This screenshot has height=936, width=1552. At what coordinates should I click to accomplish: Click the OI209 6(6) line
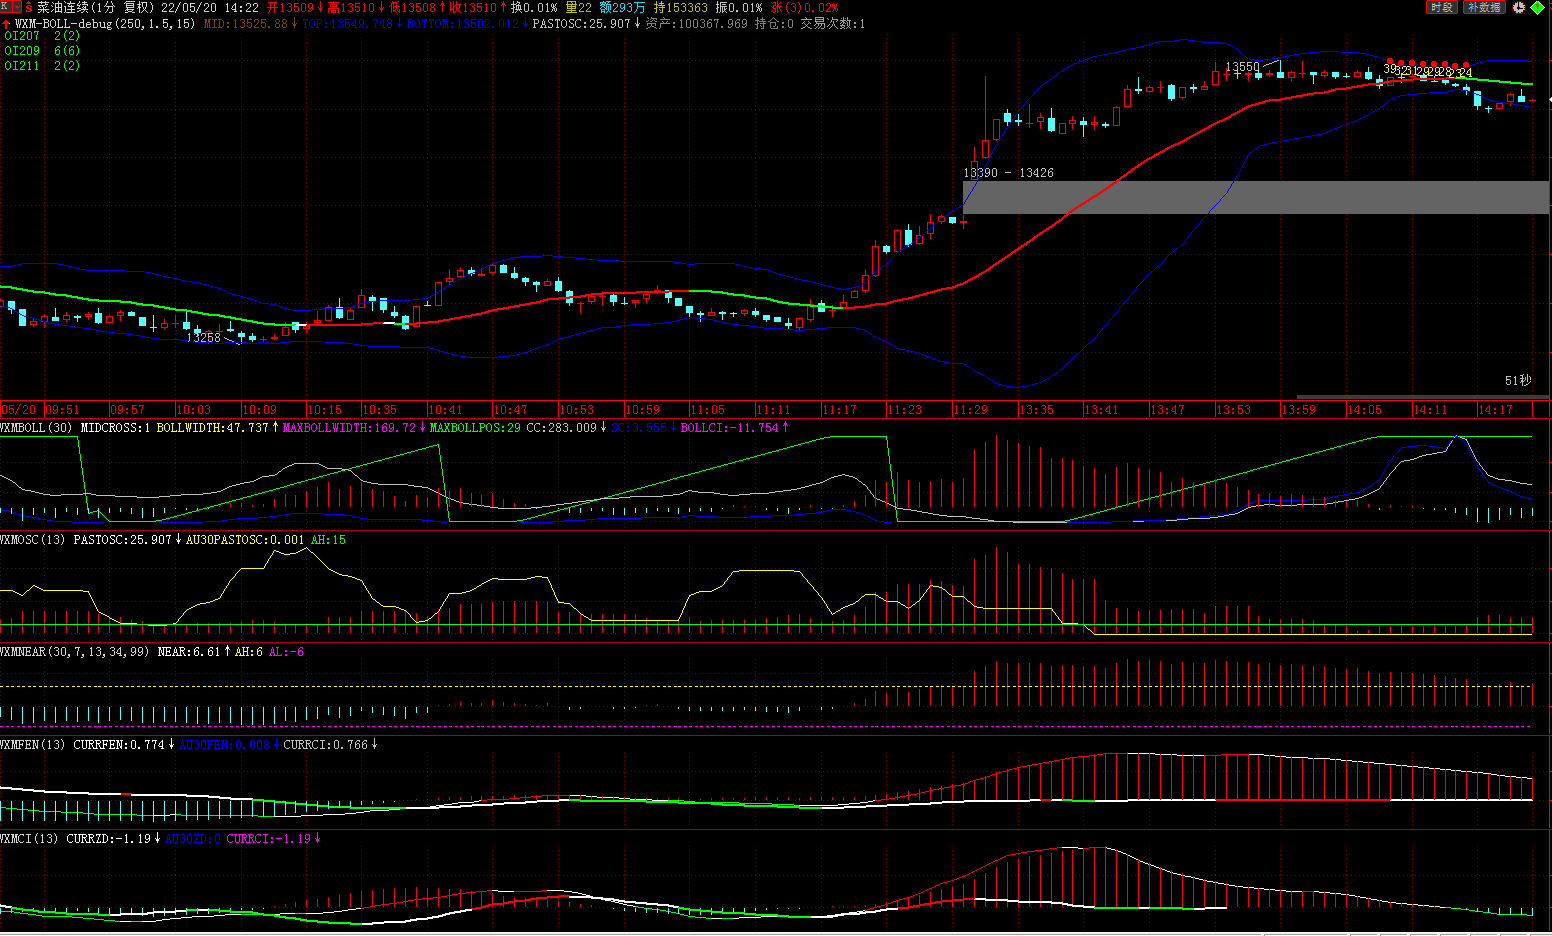pos(42,51)
